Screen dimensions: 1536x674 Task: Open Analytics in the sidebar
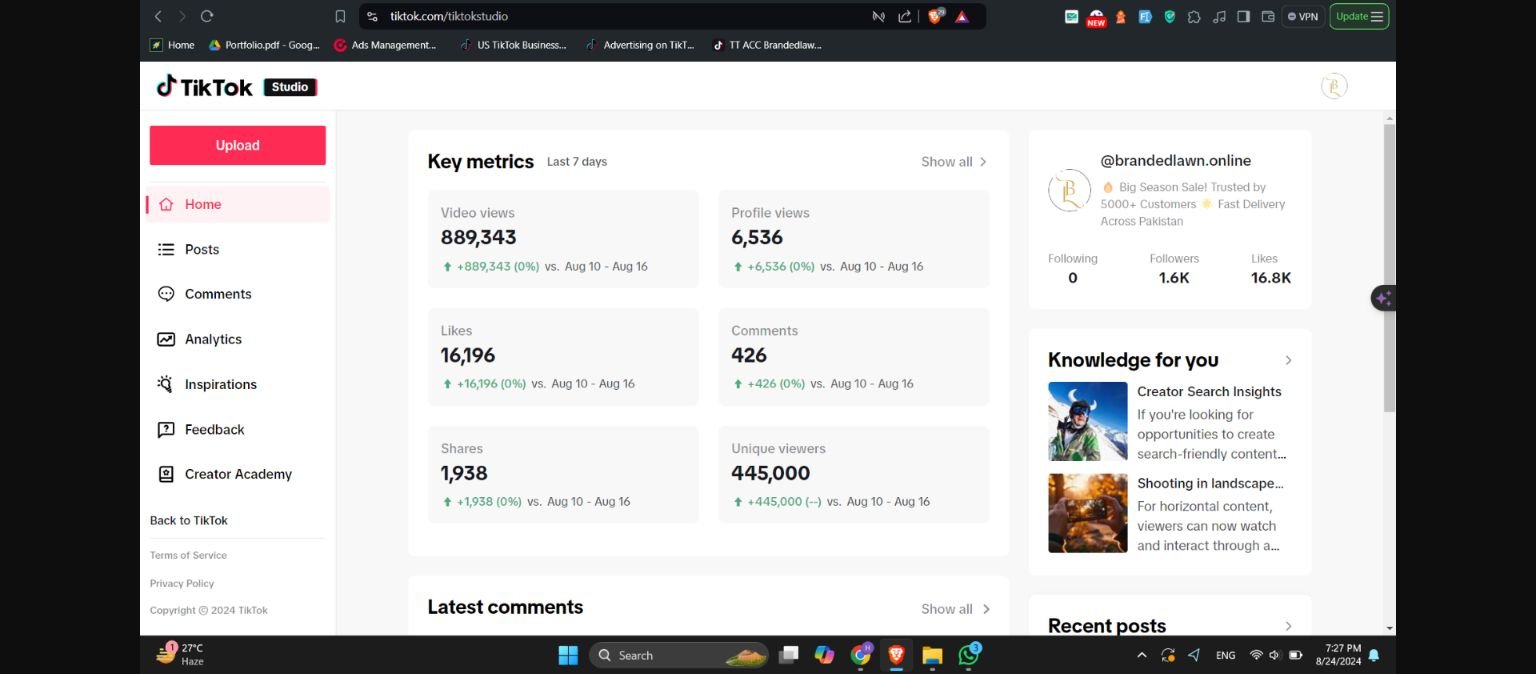(238, 339)
